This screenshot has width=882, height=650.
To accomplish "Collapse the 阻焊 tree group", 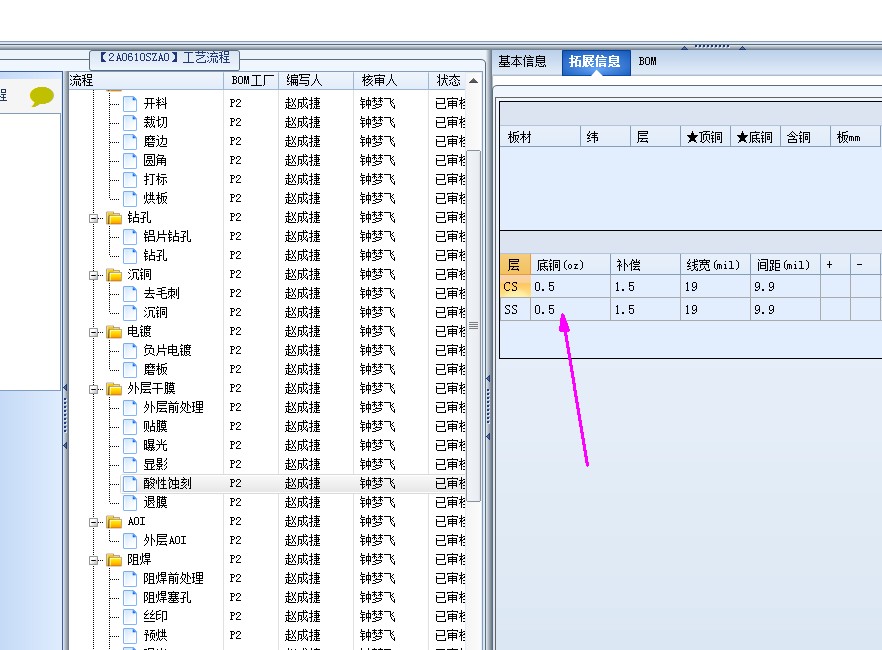I will 93,561.
